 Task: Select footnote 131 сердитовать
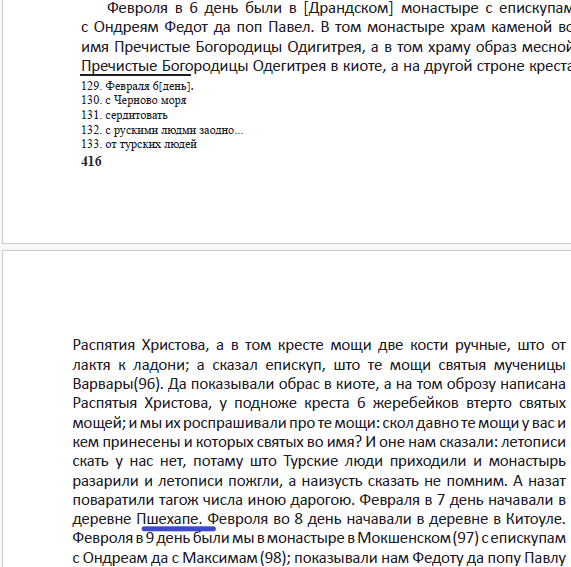[124, 115]
